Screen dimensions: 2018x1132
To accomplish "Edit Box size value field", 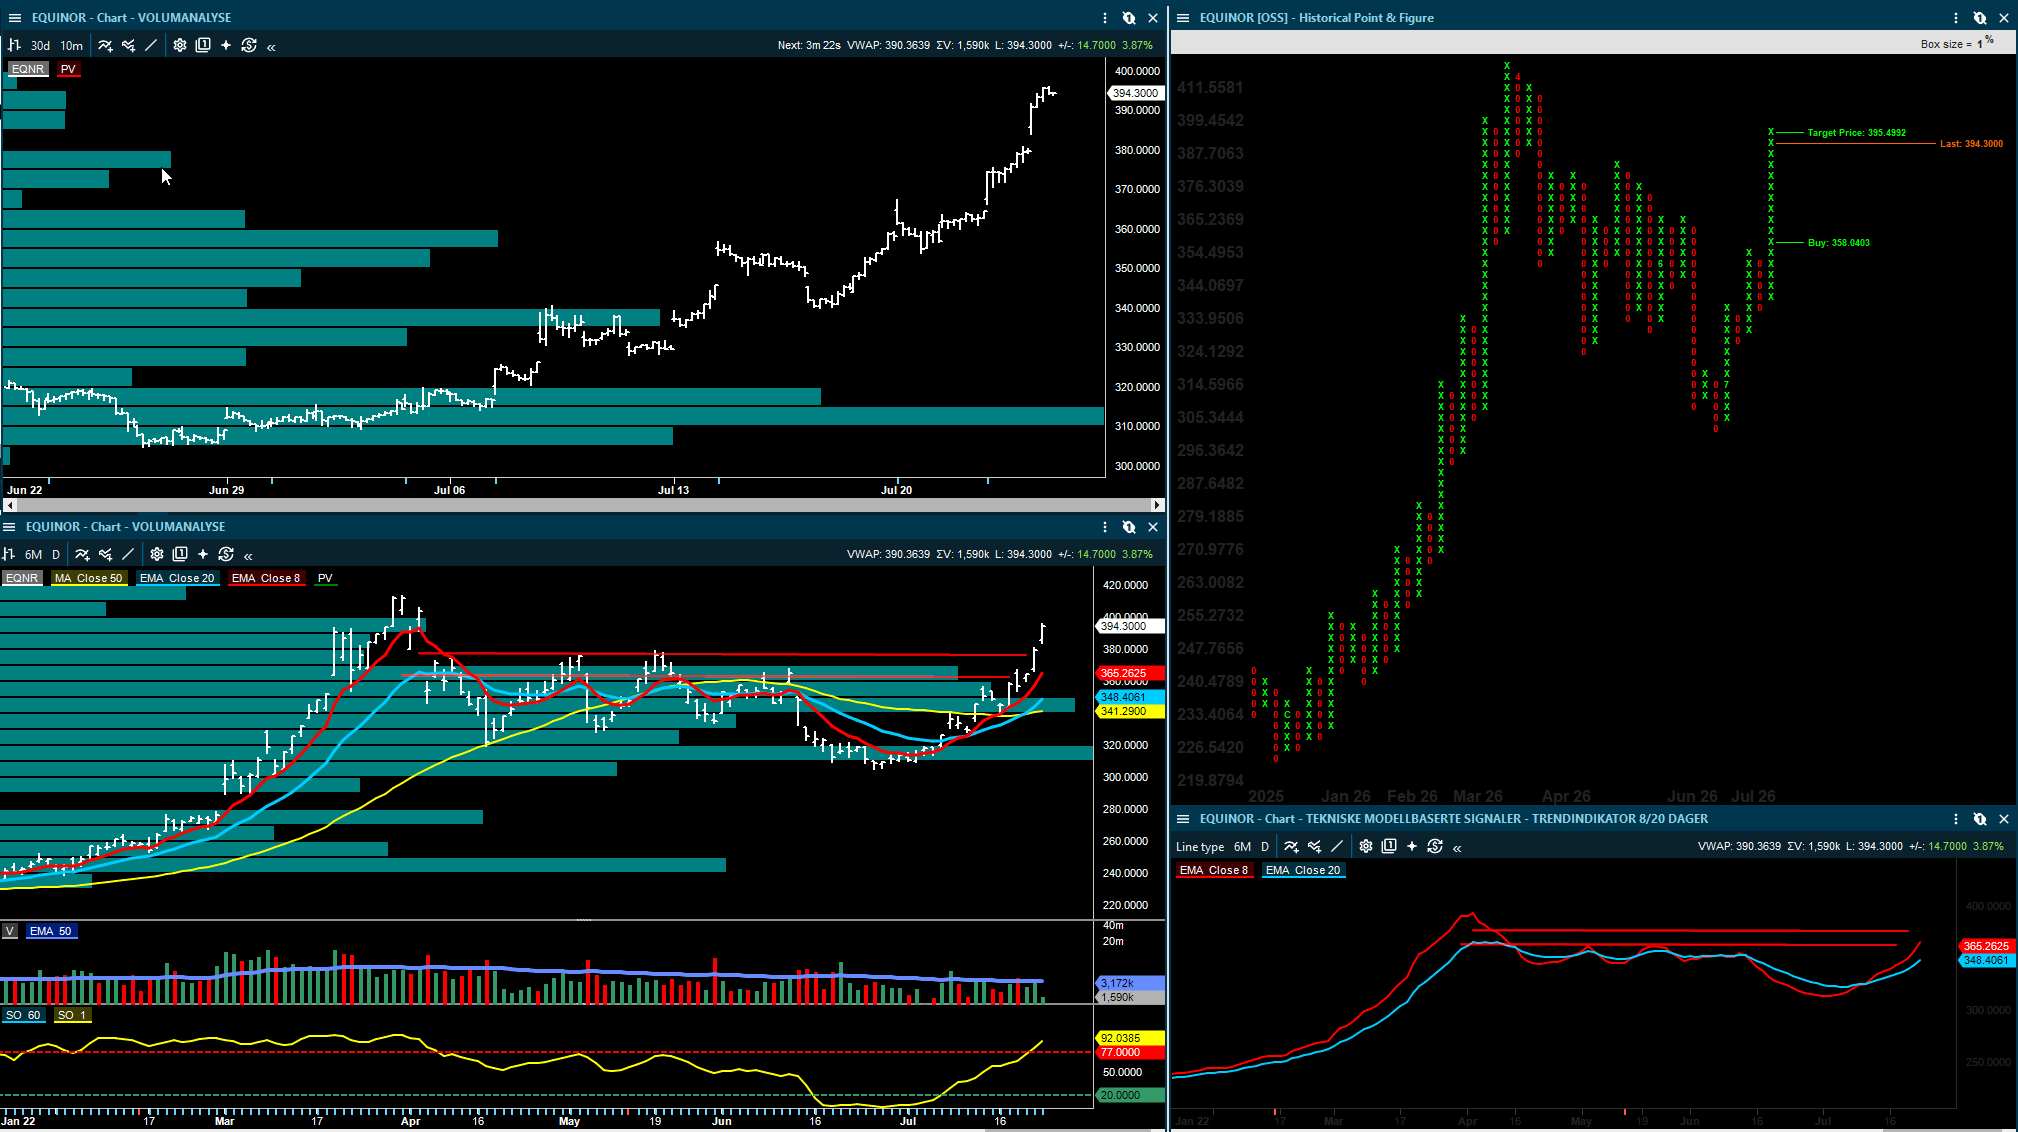I will pyautogui.click(x=1979, y=44).
